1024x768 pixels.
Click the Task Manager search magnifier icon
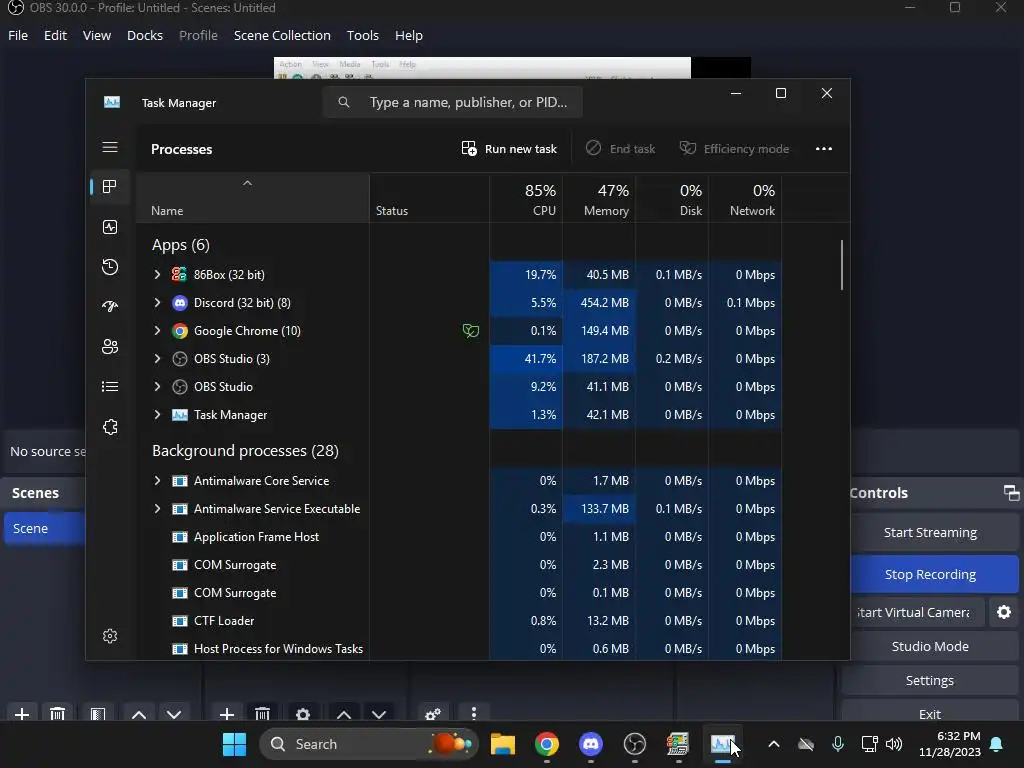tap(344, 103)
